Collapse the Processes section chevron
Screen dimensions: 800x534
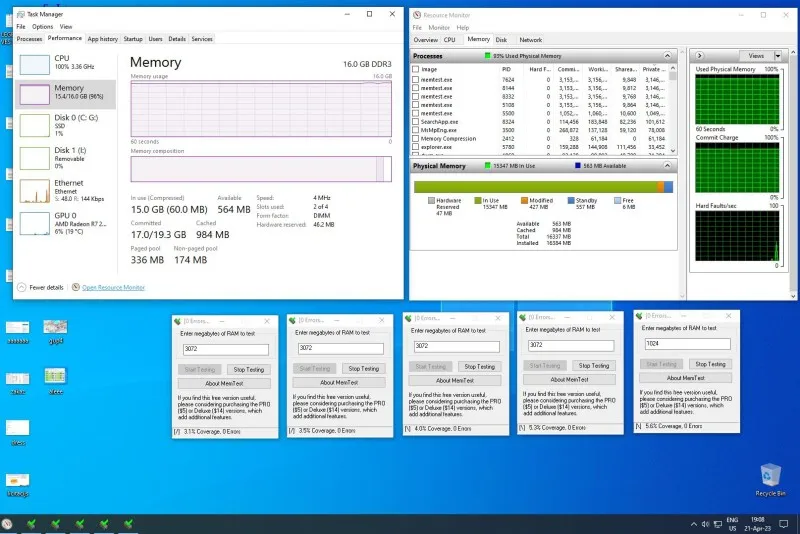click(x=667, y=56)
